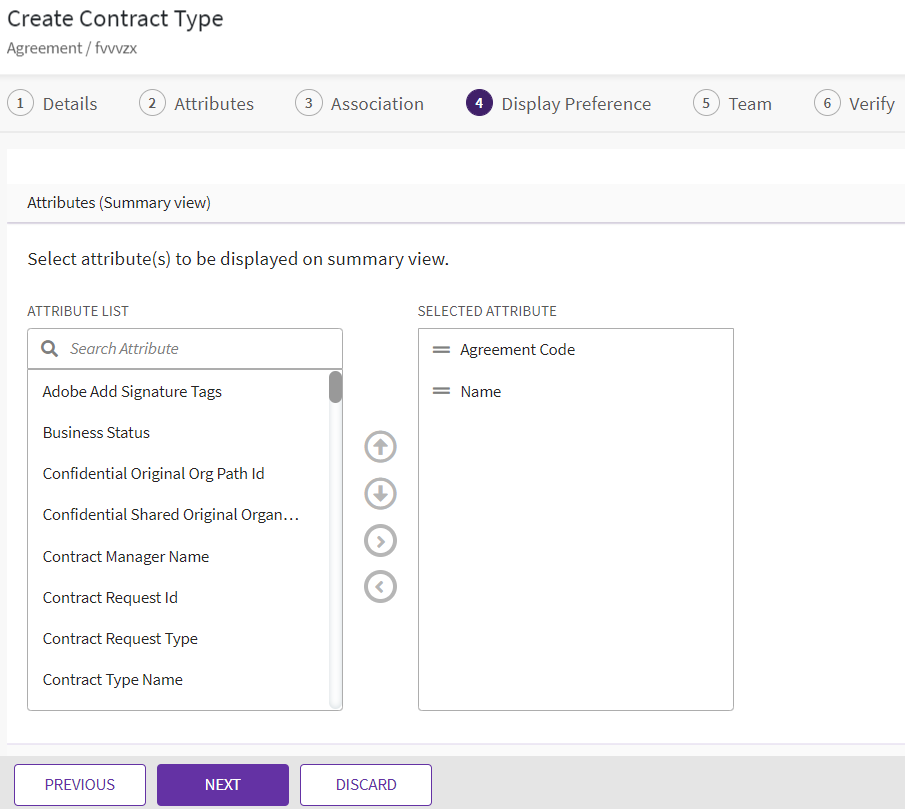This screenshot has width=905, height=809.
Task: Click the move down arrow icon
Action: pos(380,494)
